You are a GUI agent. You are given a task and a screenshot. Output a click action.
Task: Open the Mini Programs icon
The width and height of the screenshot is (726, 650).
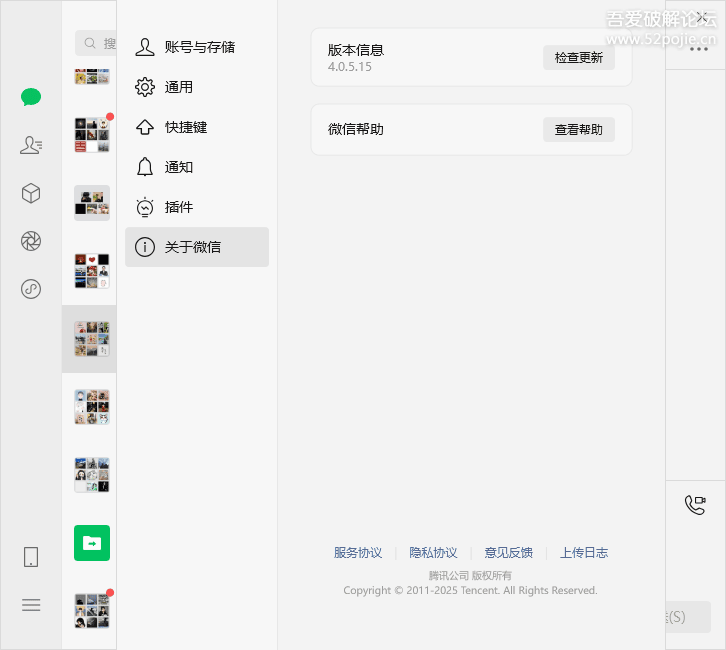click(x=31, y=289)
